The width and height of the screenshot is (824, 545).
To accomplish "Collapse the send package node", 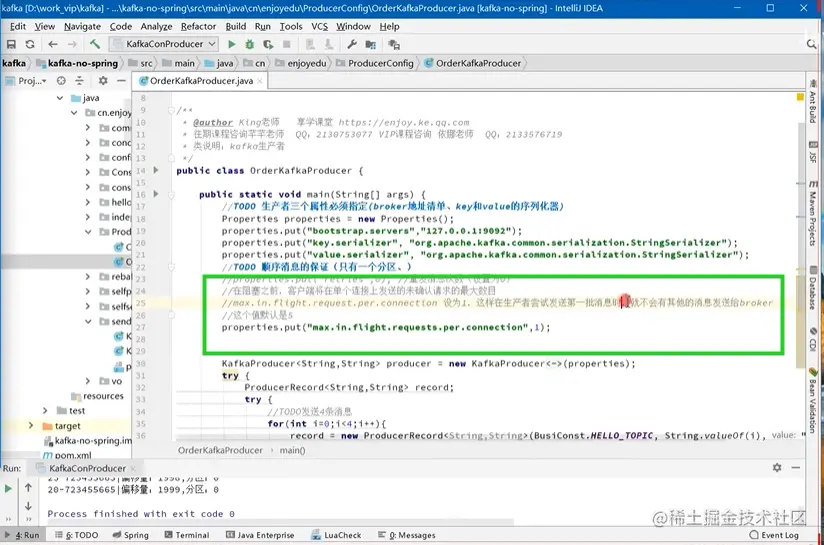I will click(x=88, y=321).
